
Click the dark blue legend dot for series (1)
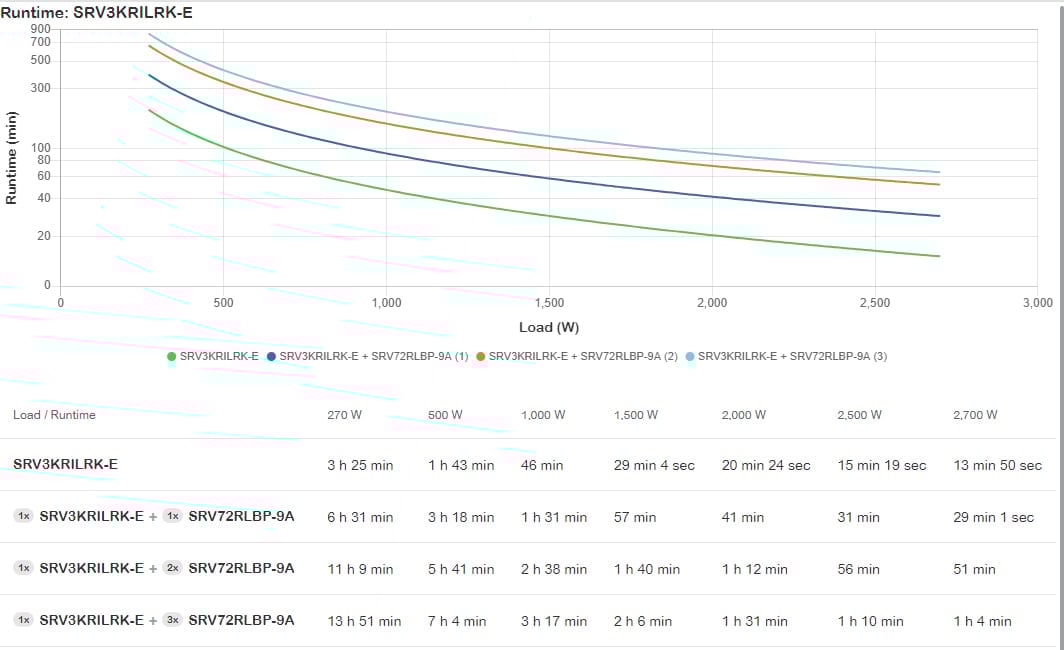coord(272,356)
